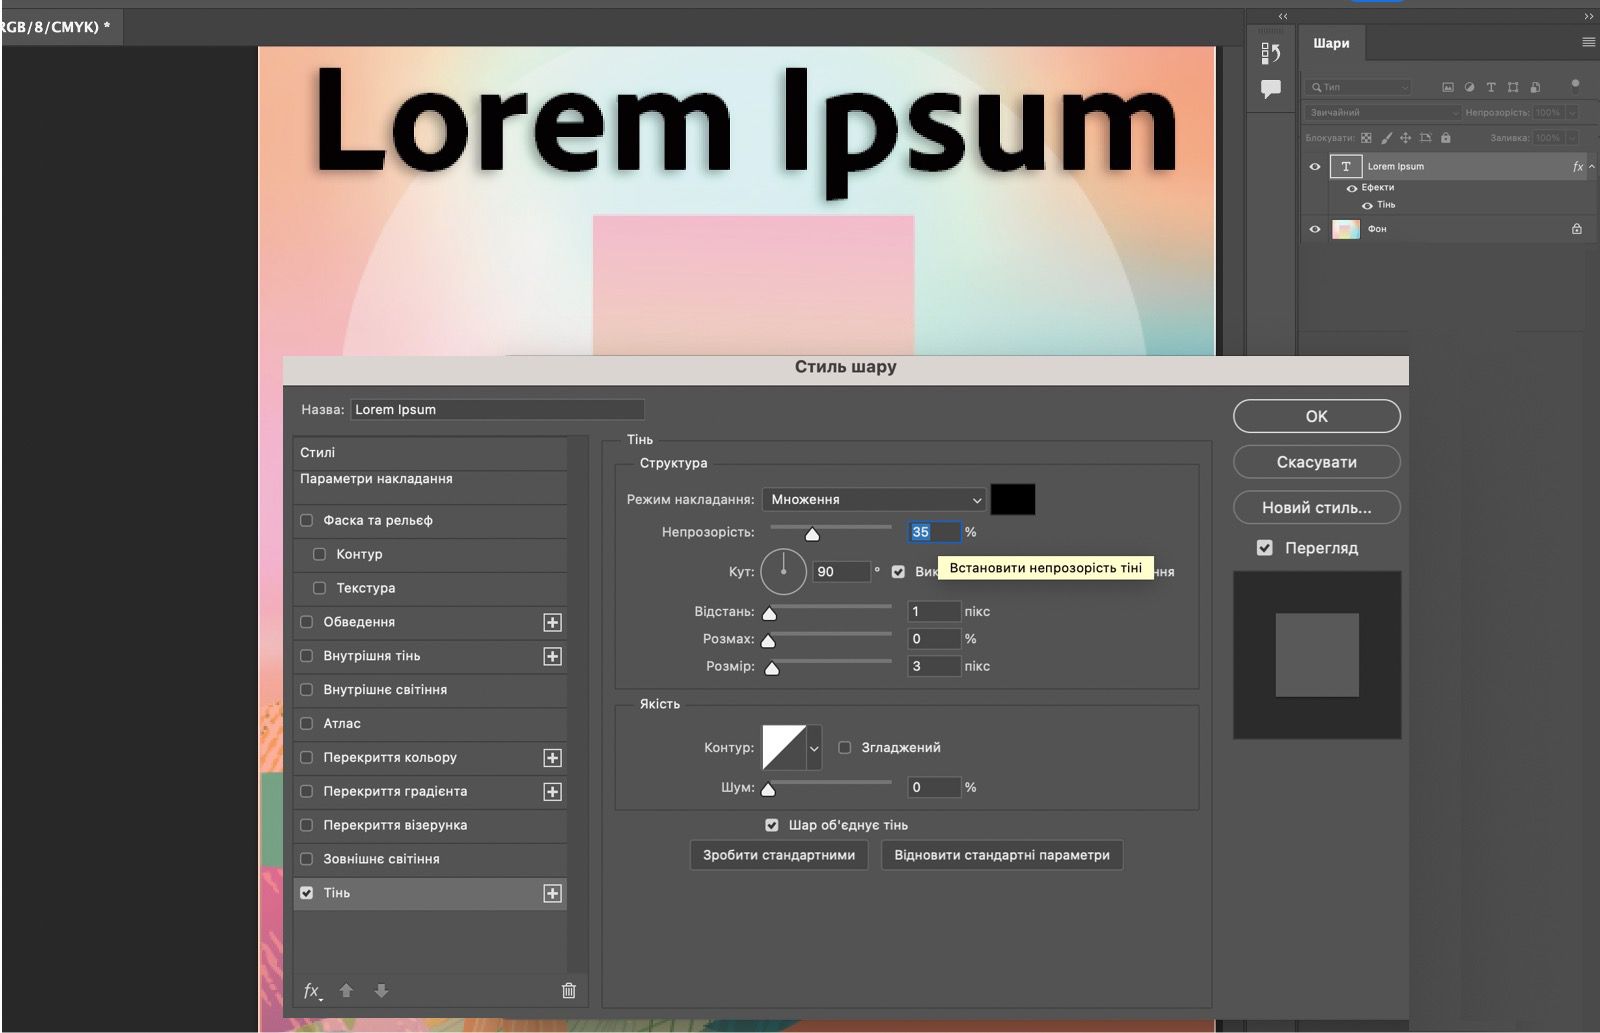The image size is (1600, 1033).
Task: Move the effect down with arrow icon
Action: pyautogui.click(x=381, y=990)
